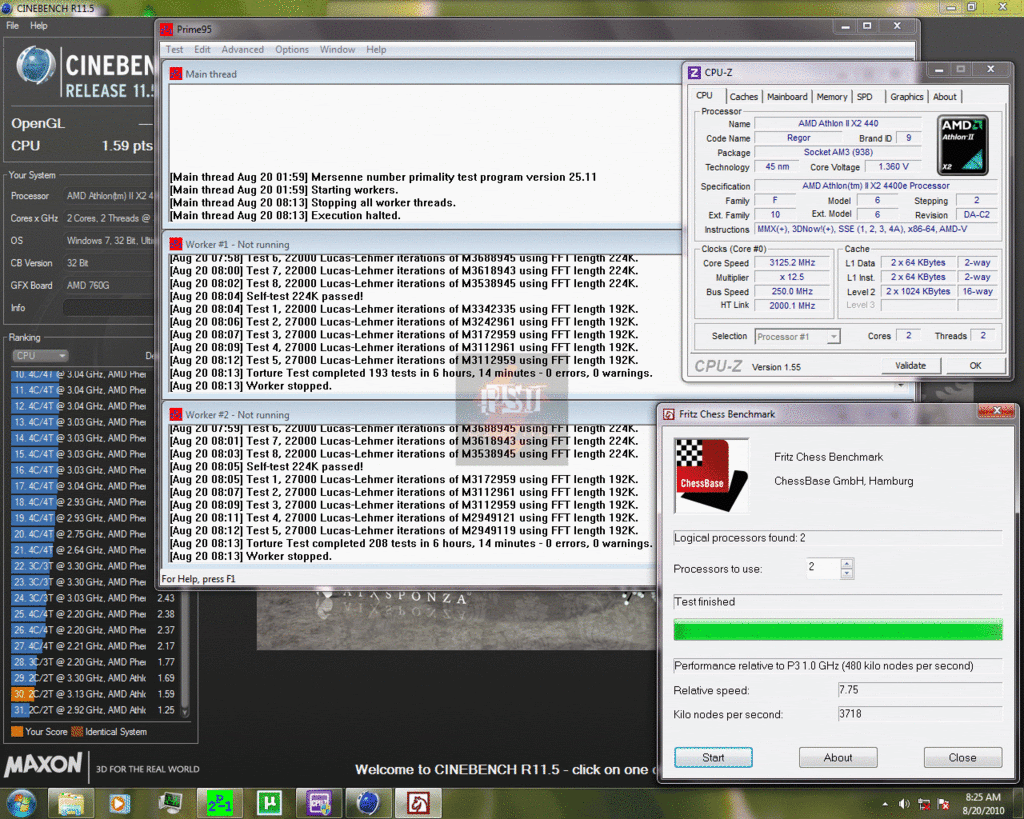Show hidden system tray icons

(885, 804)
